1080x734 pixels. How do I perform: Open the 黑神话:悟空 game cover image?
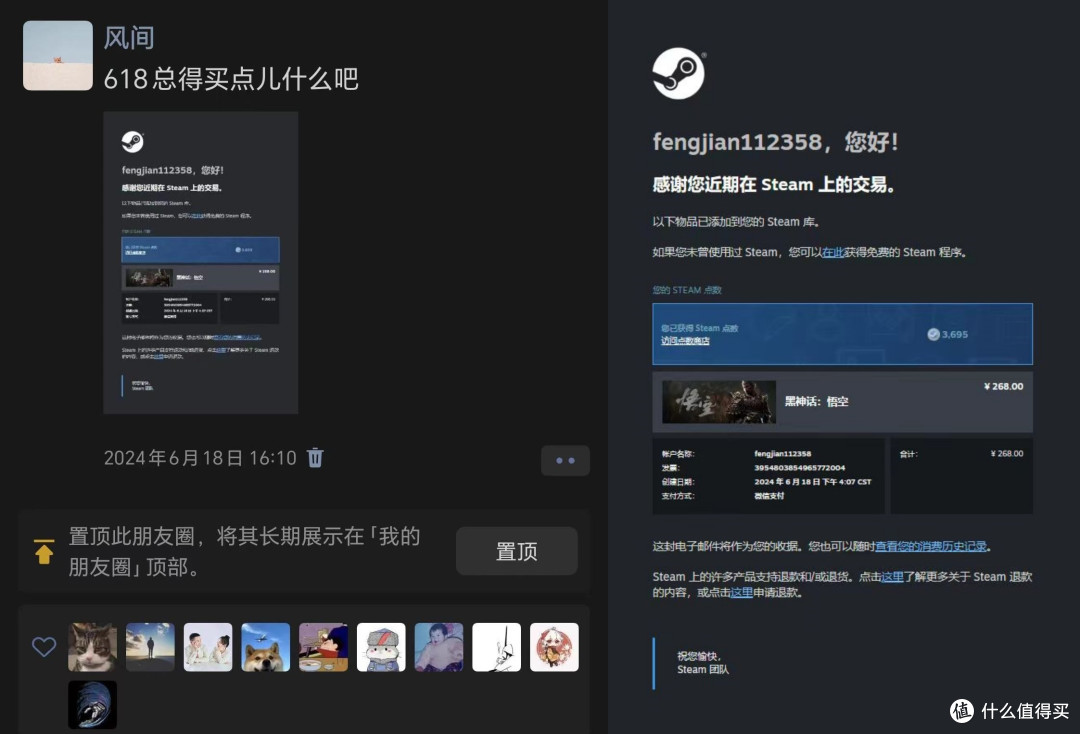pyautogui.click(x=719, y=401)
